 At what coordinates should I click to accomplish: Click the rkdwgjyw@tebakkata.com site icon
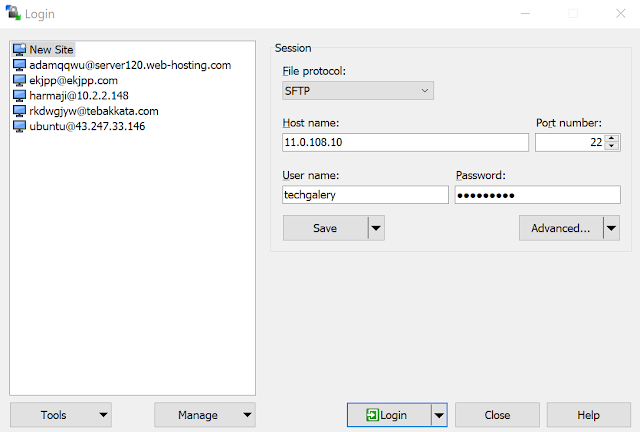19,111
